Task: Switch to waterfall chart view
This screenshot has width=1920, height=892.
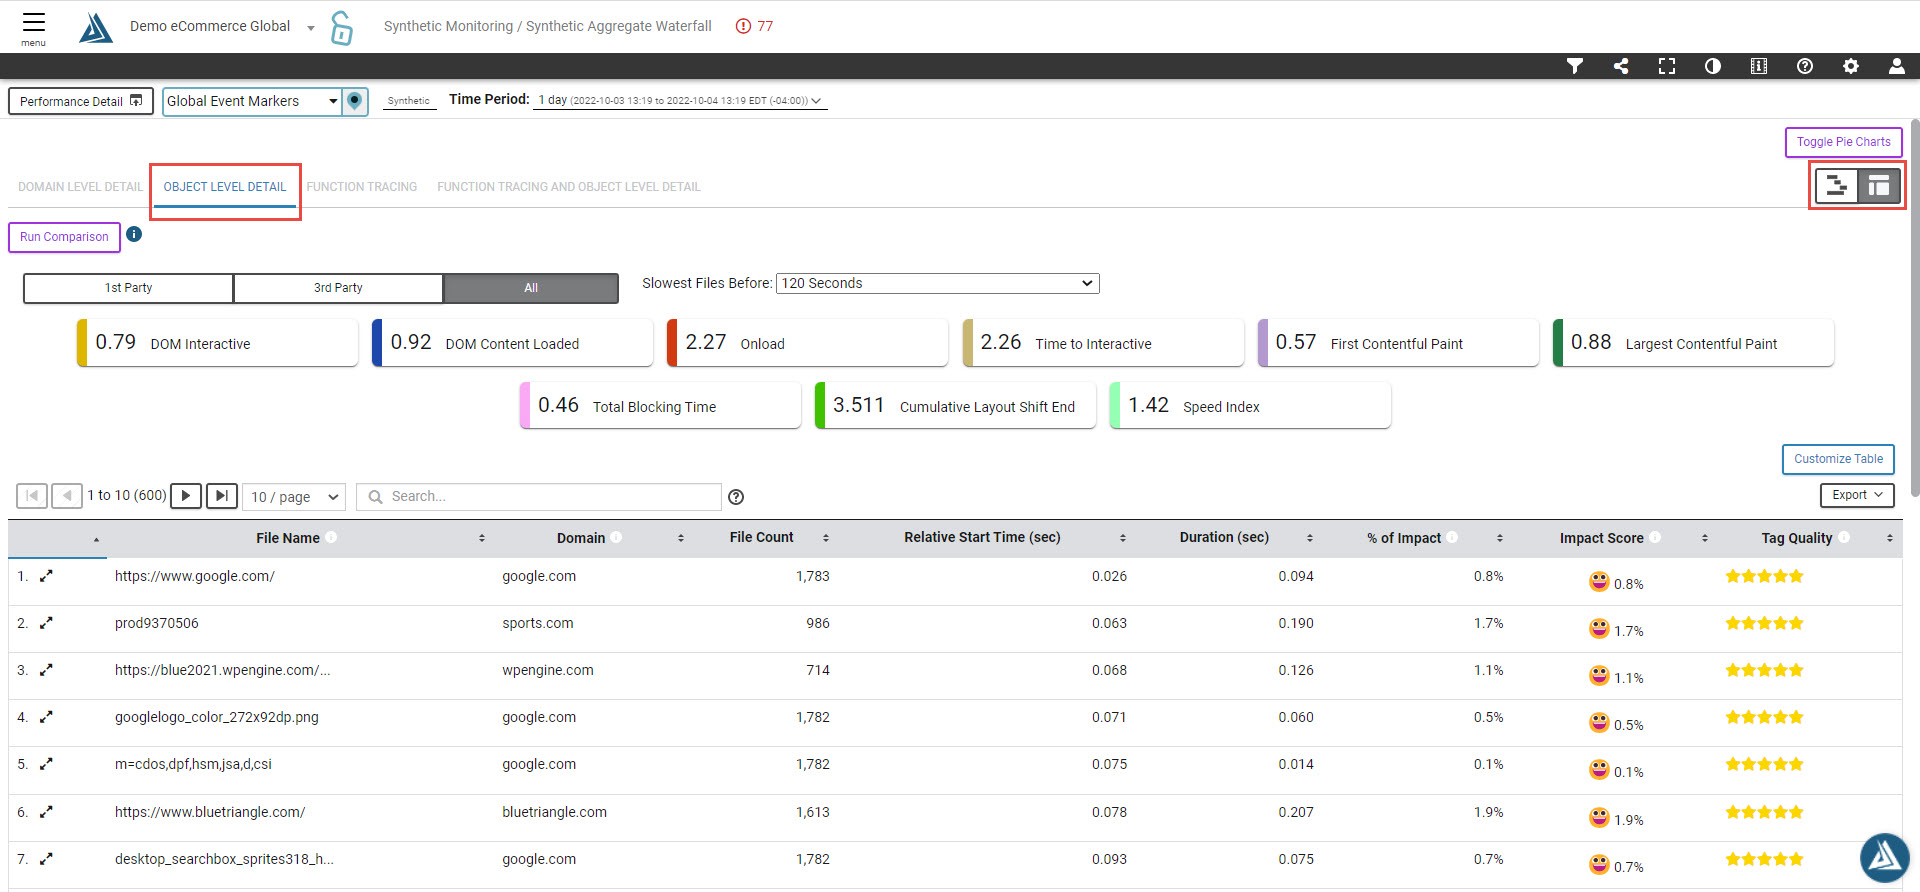Action: pyautogui.click(x=1836, y=186)
